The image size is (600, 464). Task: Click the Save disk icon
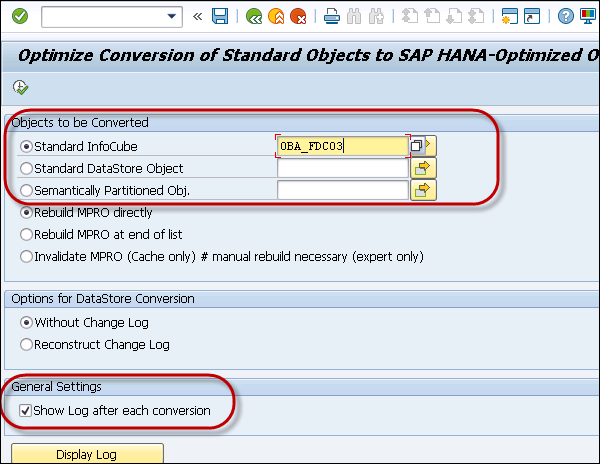coord(220,17)
